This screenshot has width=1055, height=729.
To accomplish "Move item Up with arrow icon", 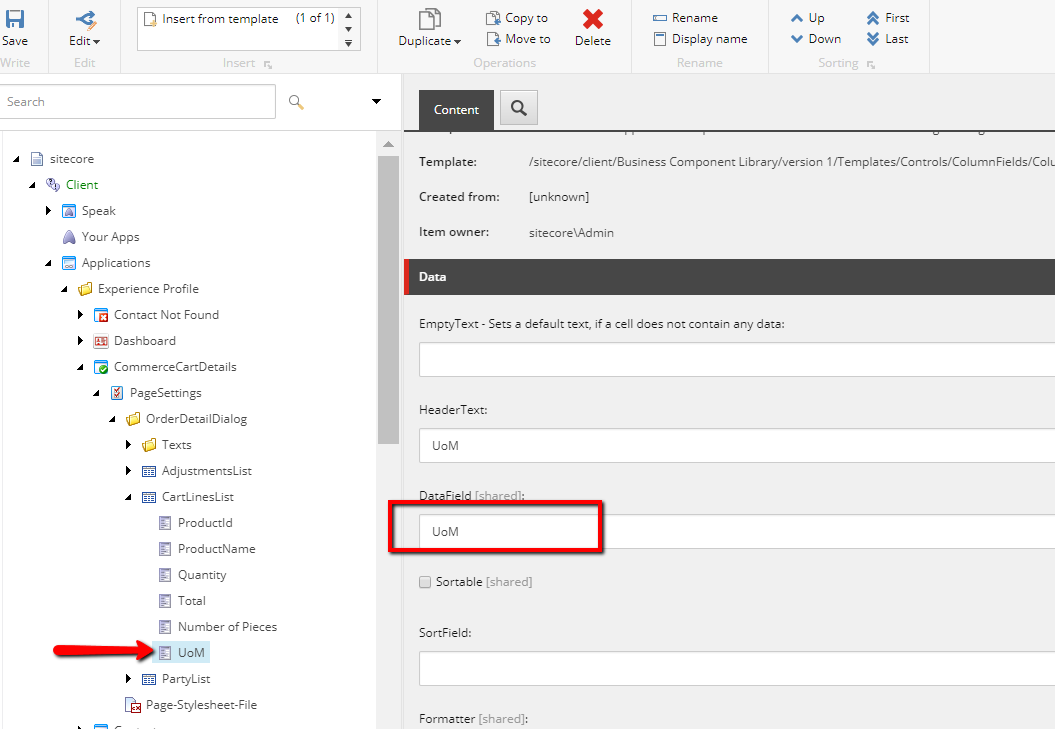I will (x=797, y=18).
